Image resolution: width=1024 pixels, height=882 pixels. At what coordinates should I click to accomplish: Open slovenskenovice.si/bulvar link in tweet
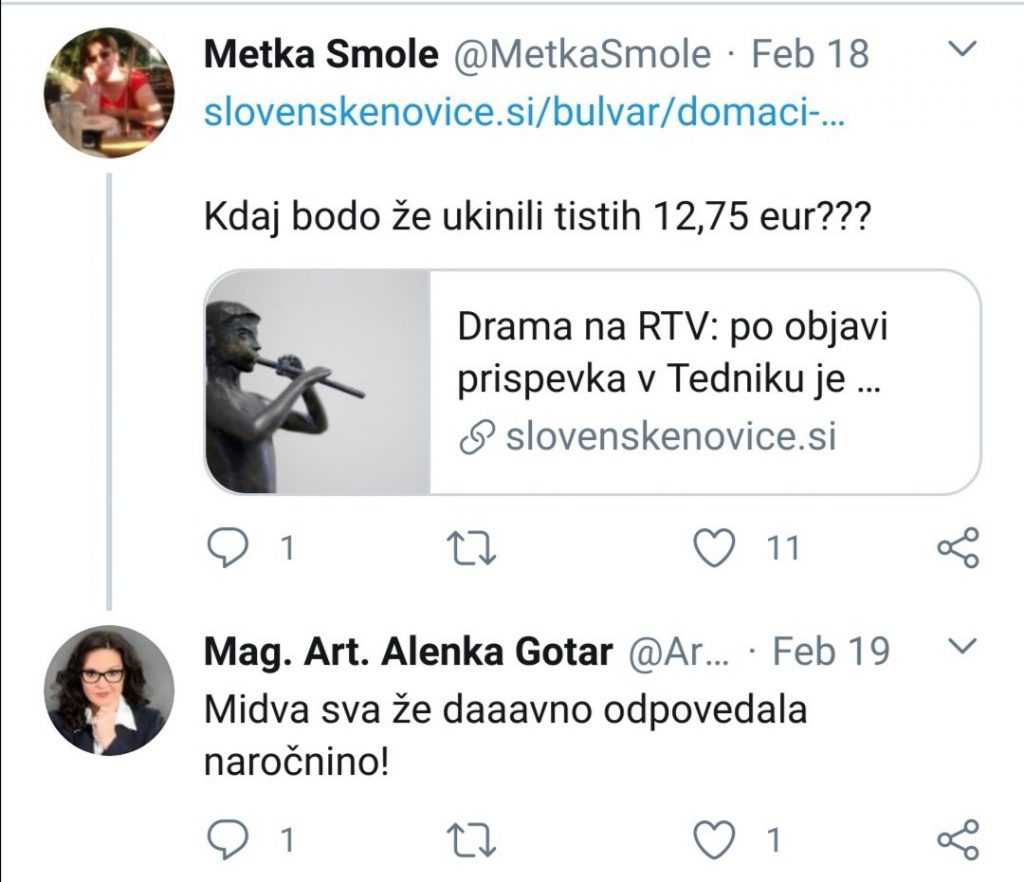pos(524,111)
